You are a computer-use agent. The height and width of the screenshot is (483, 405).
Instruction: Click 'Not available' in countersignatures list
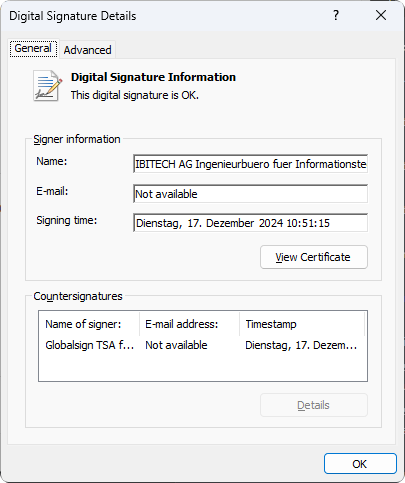(176, 345)
